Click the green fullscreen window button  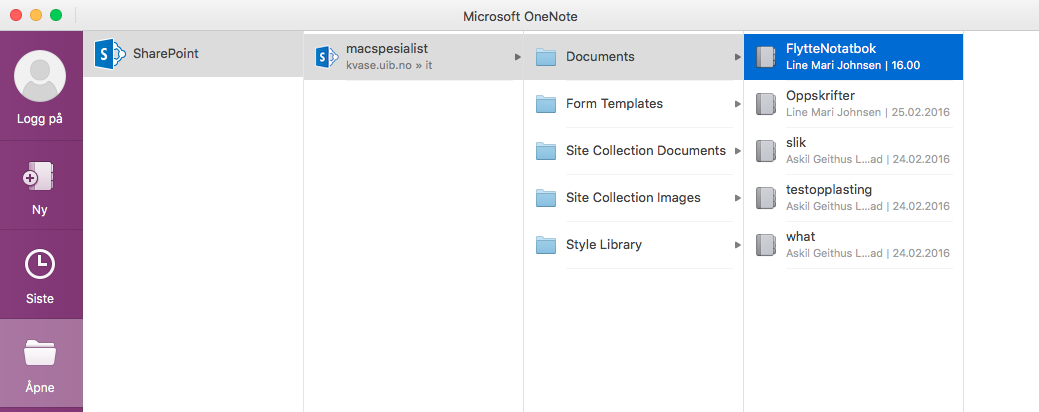[56, 16]
